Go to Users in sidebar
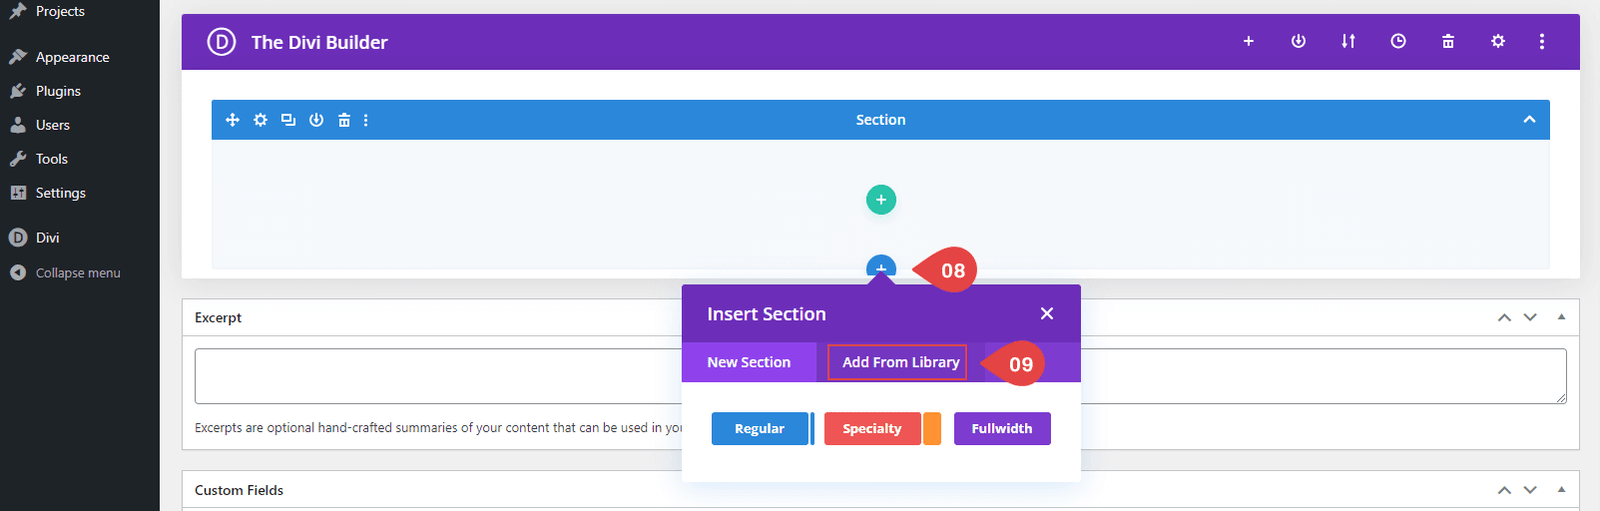The height and width of the screenshot is (511, 1600). pos(52,125)
